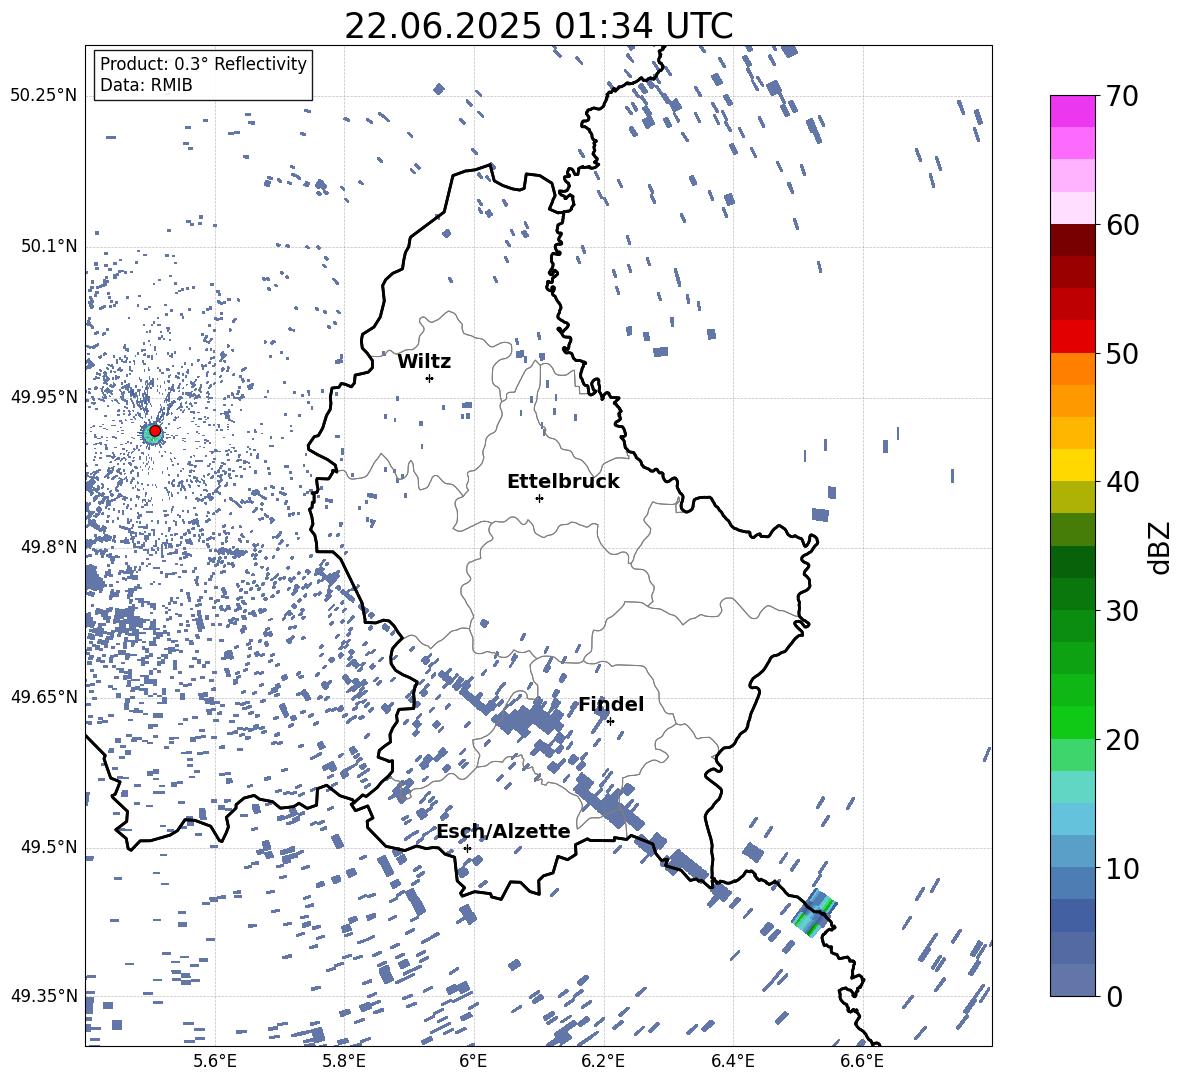Image resolution: width=1184 pixels, height=1081 pixels.
Task: Click the bright green colorbar segment just above 20
Action: click(1072, 722)
